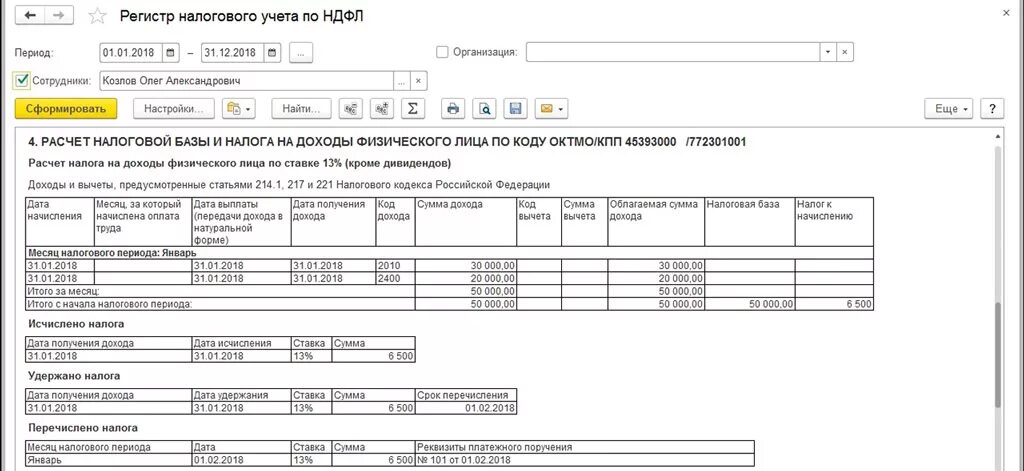This screenshot has width=1024, height=471.
Task: Uncheck the Сотрудники filter checkbox
Action: pos(22,81)
